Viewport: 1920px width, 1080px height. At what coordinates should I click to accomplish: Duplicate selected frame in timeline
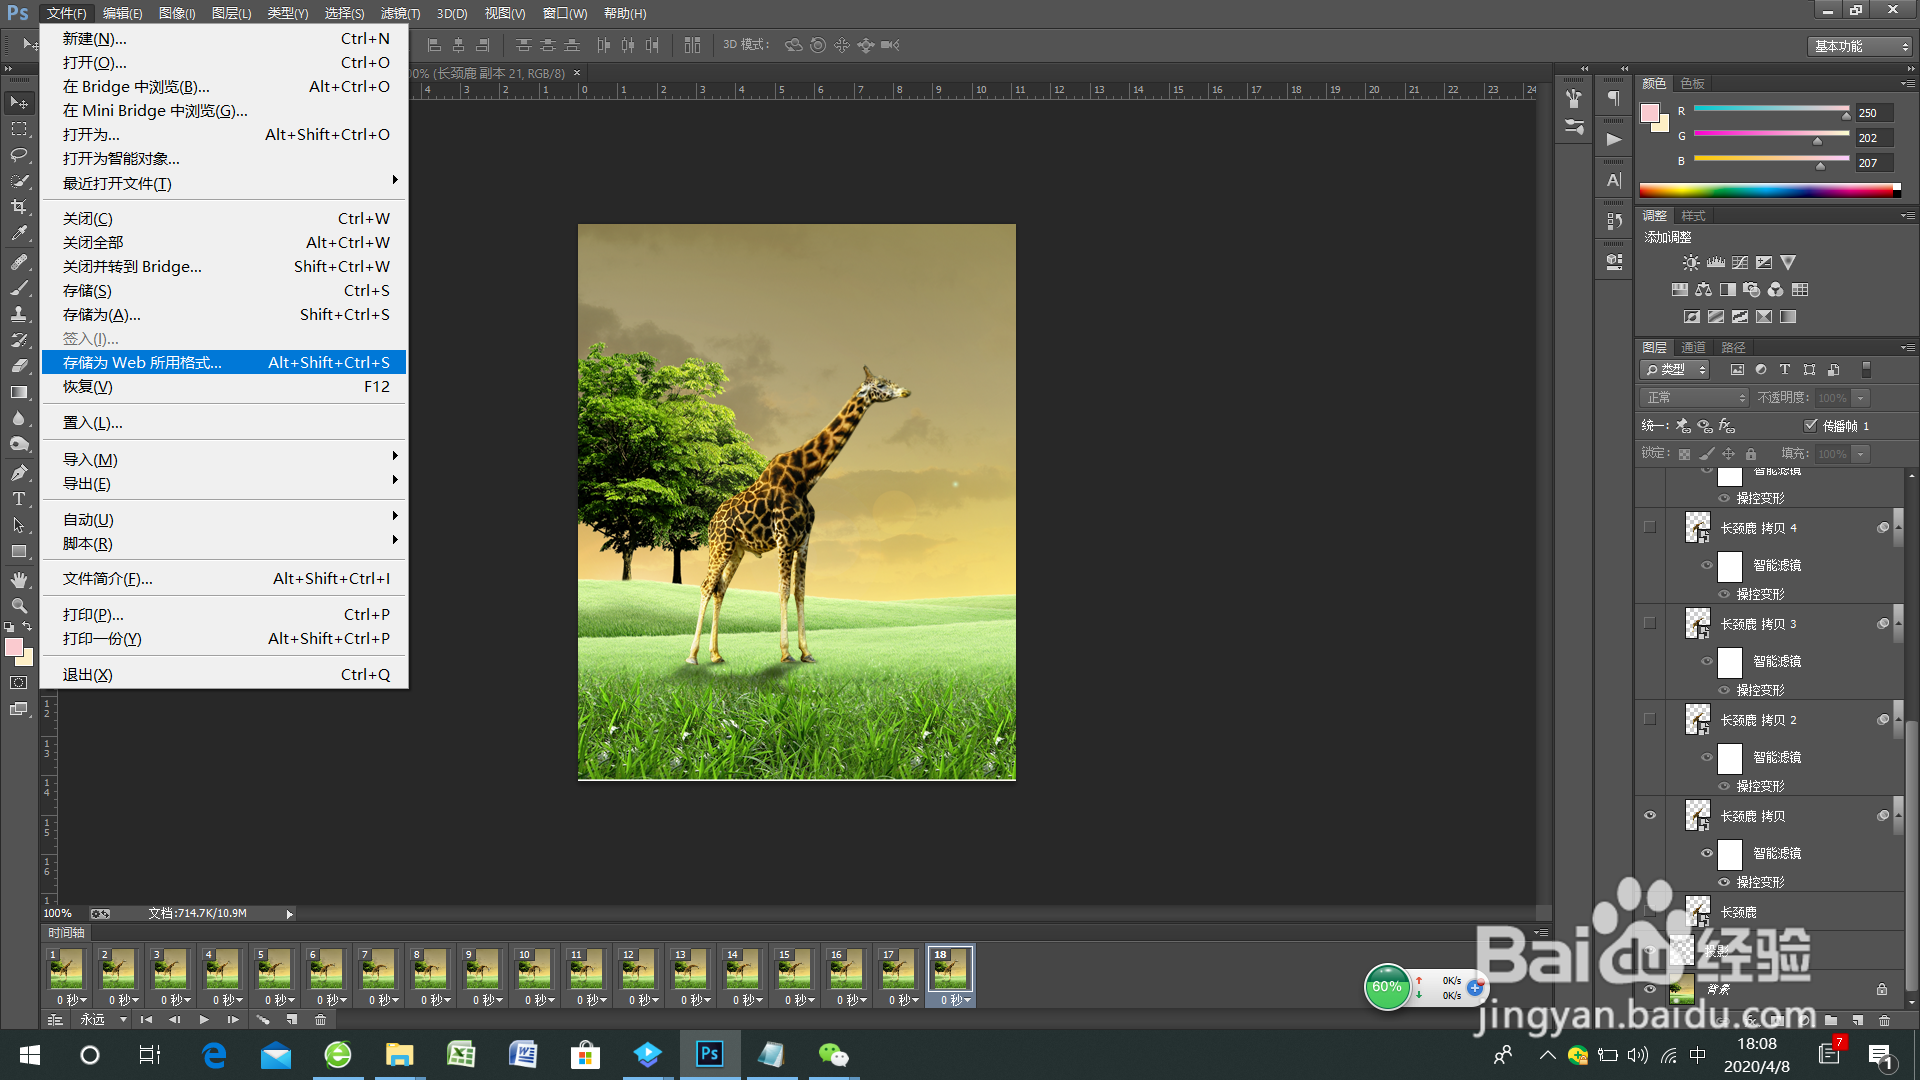tap(292, 1020)
